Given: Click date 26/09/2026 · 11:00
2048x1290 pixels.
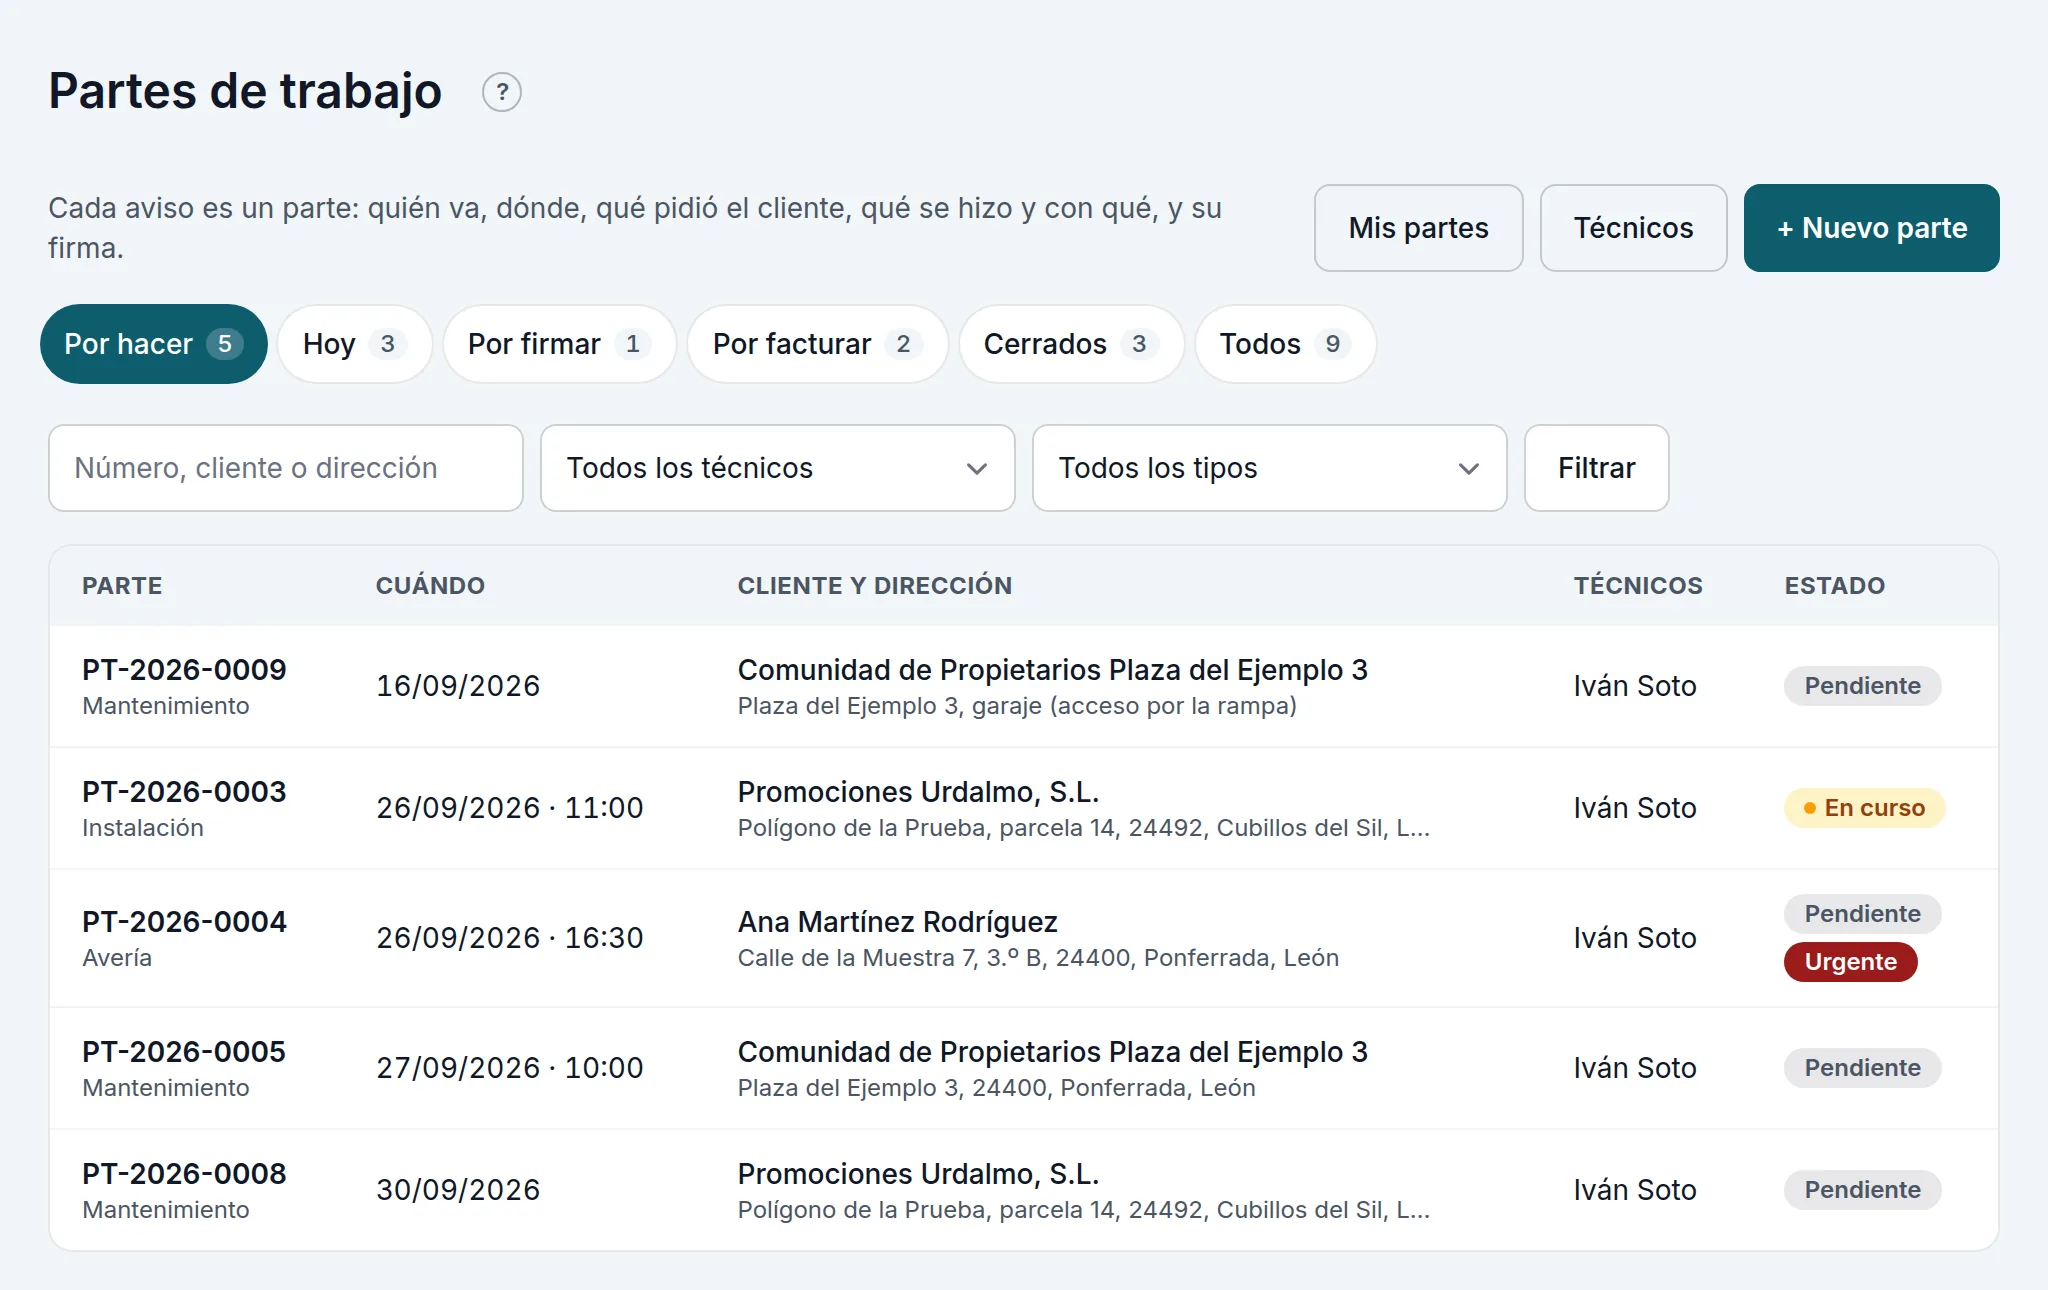Looking at the screenshot, I should [509, 808].
